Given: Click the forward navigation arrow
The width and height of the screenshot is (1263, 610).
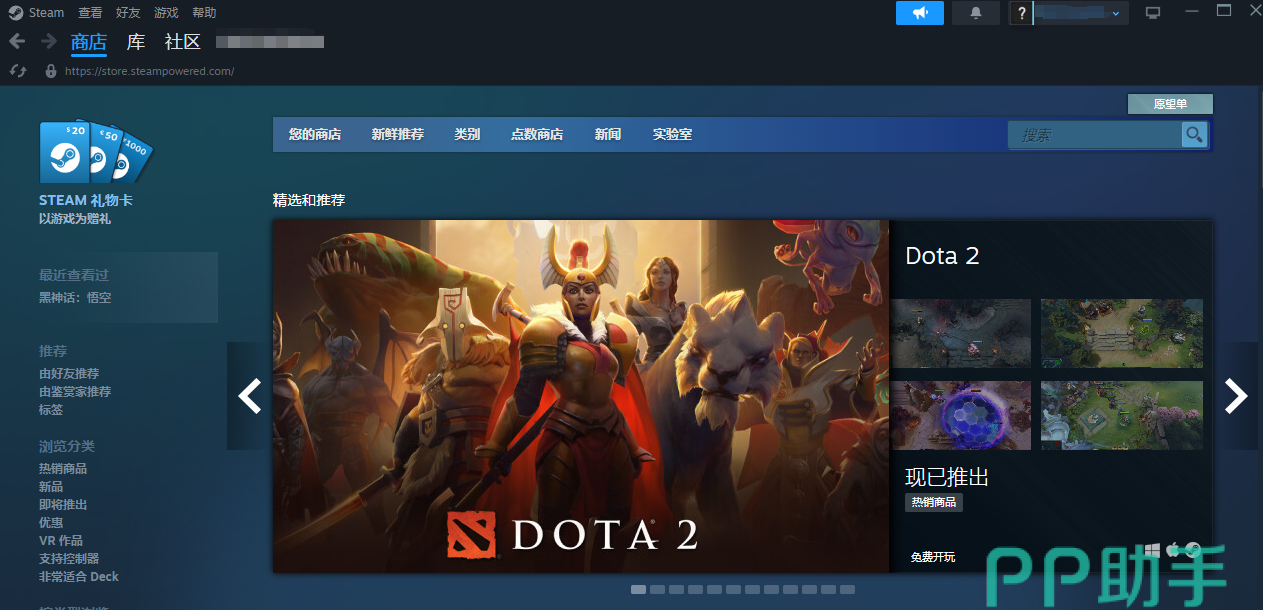Looking at the screenshot, I should 49,41.
